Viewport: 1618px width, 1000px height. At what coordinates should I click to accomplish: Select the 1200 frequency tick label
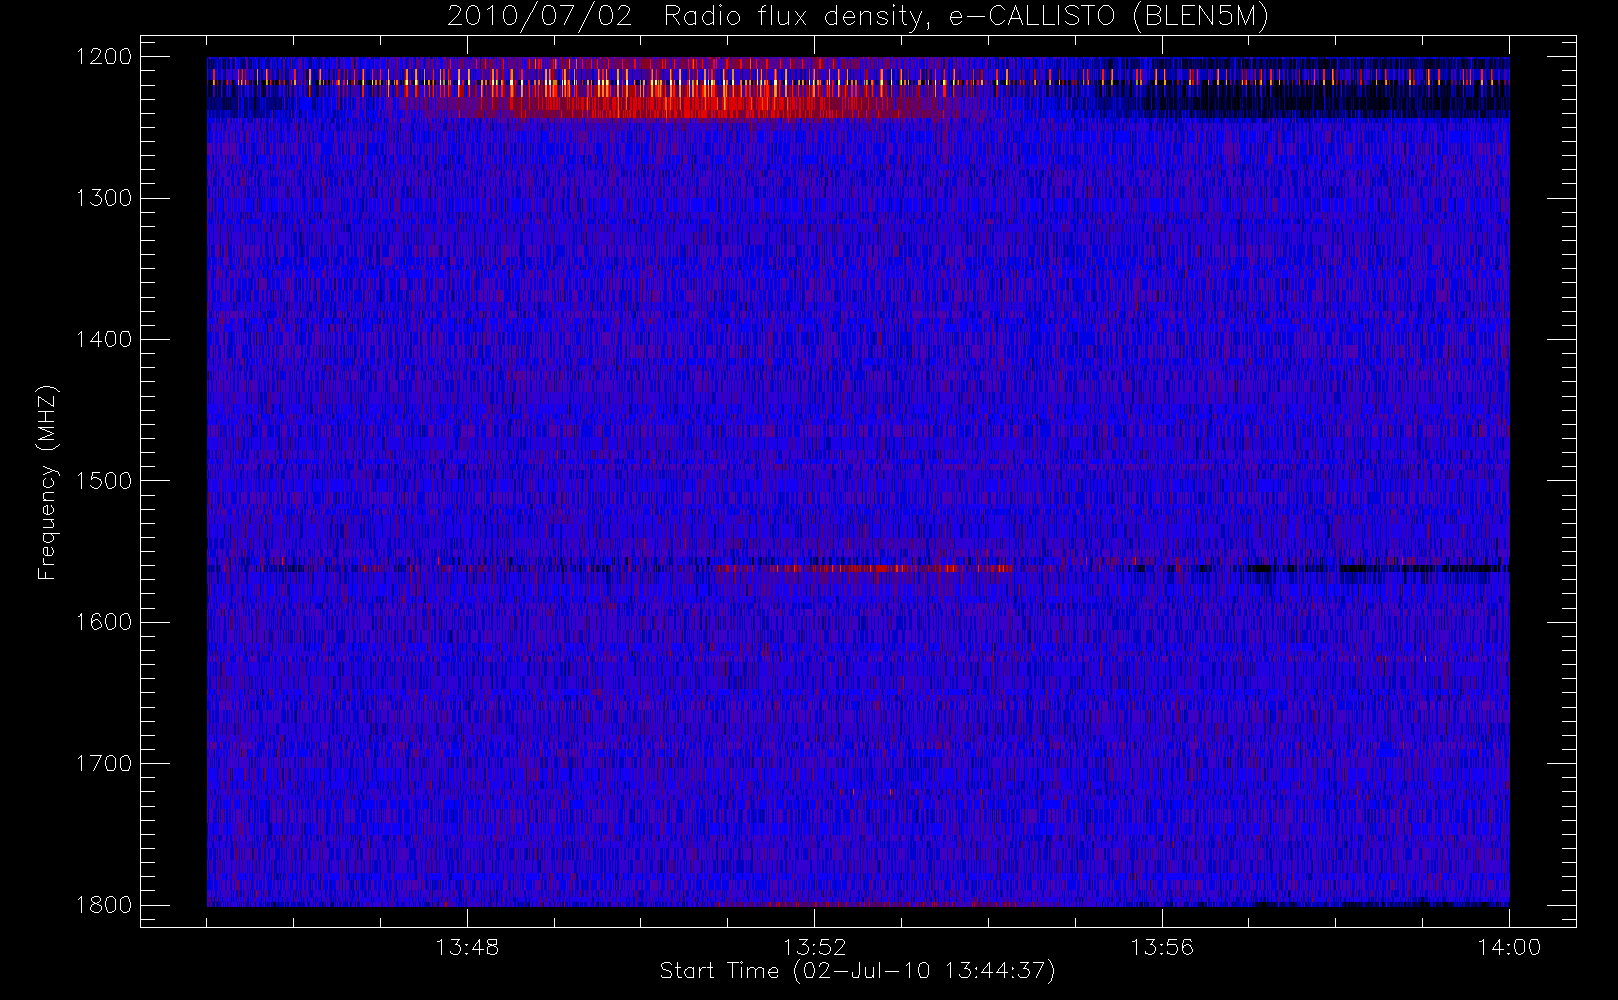tap(105, 57)
